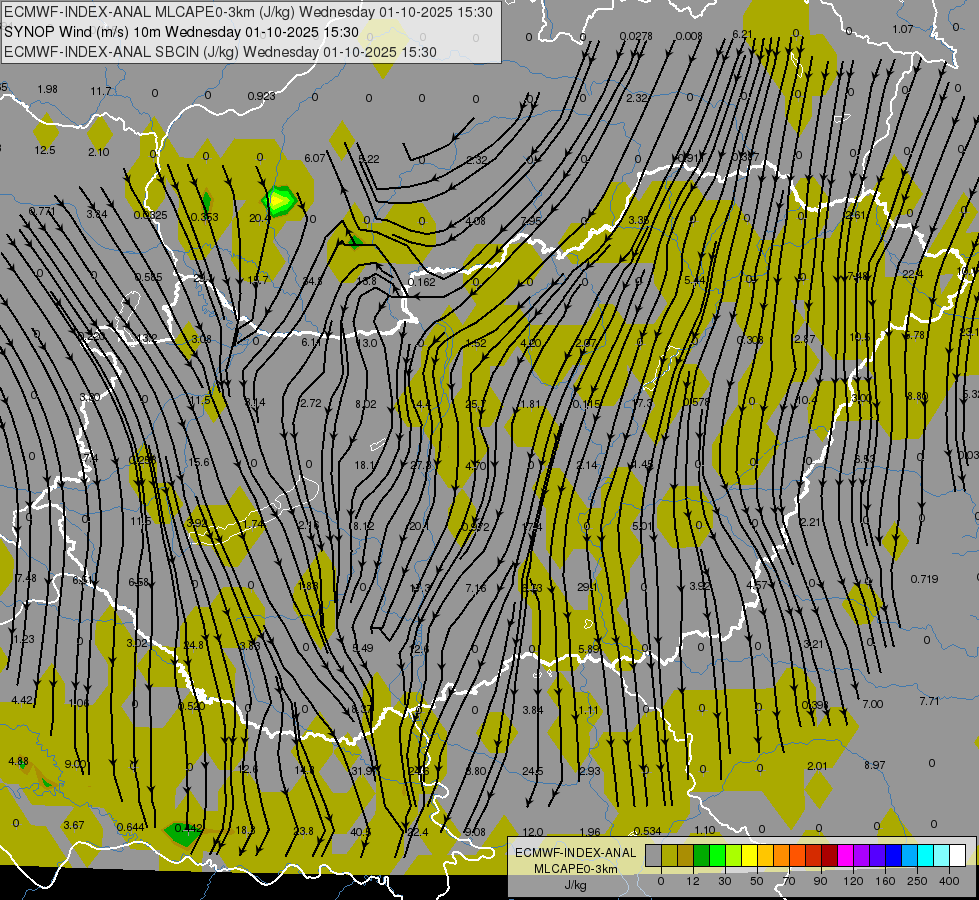Click the legend scale label 30
The height and width of the screenshot is (900, 979).
point(724,881)
